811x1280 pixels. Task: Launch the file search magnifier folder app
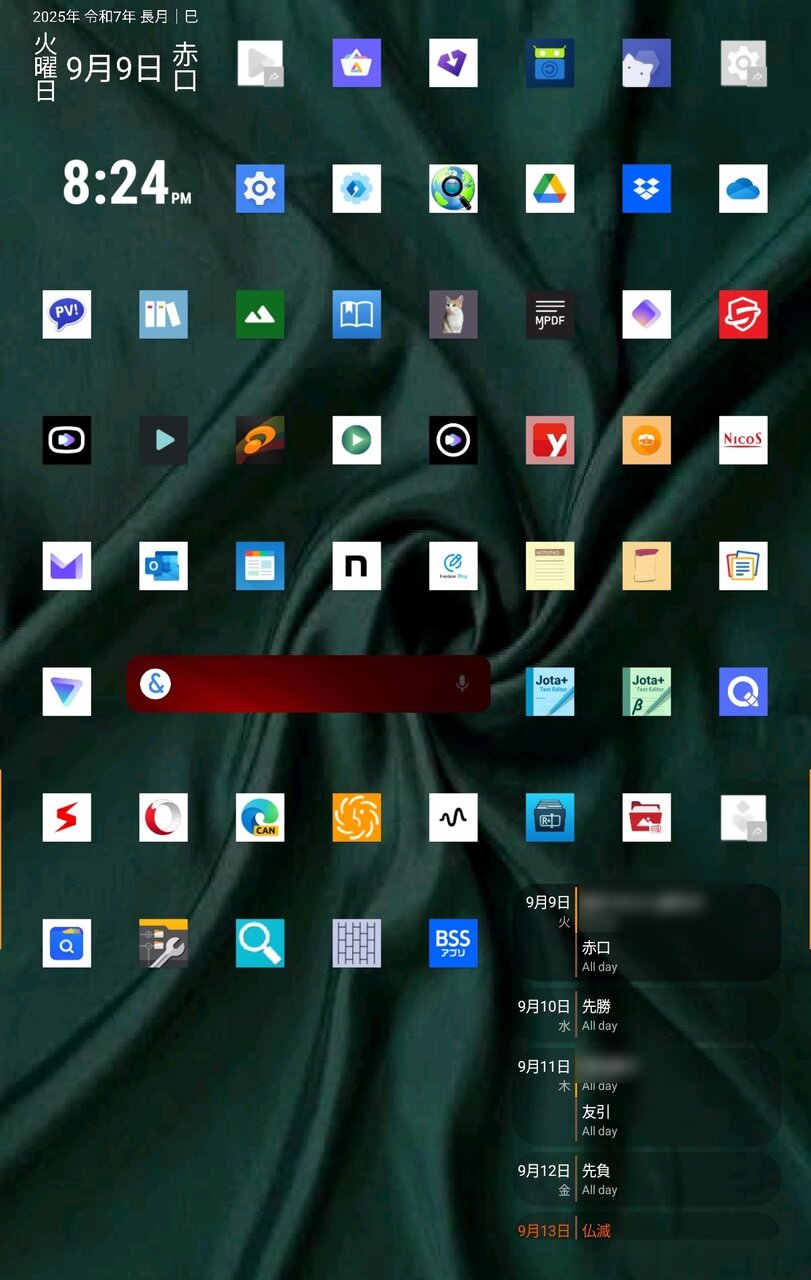point(67,943)
